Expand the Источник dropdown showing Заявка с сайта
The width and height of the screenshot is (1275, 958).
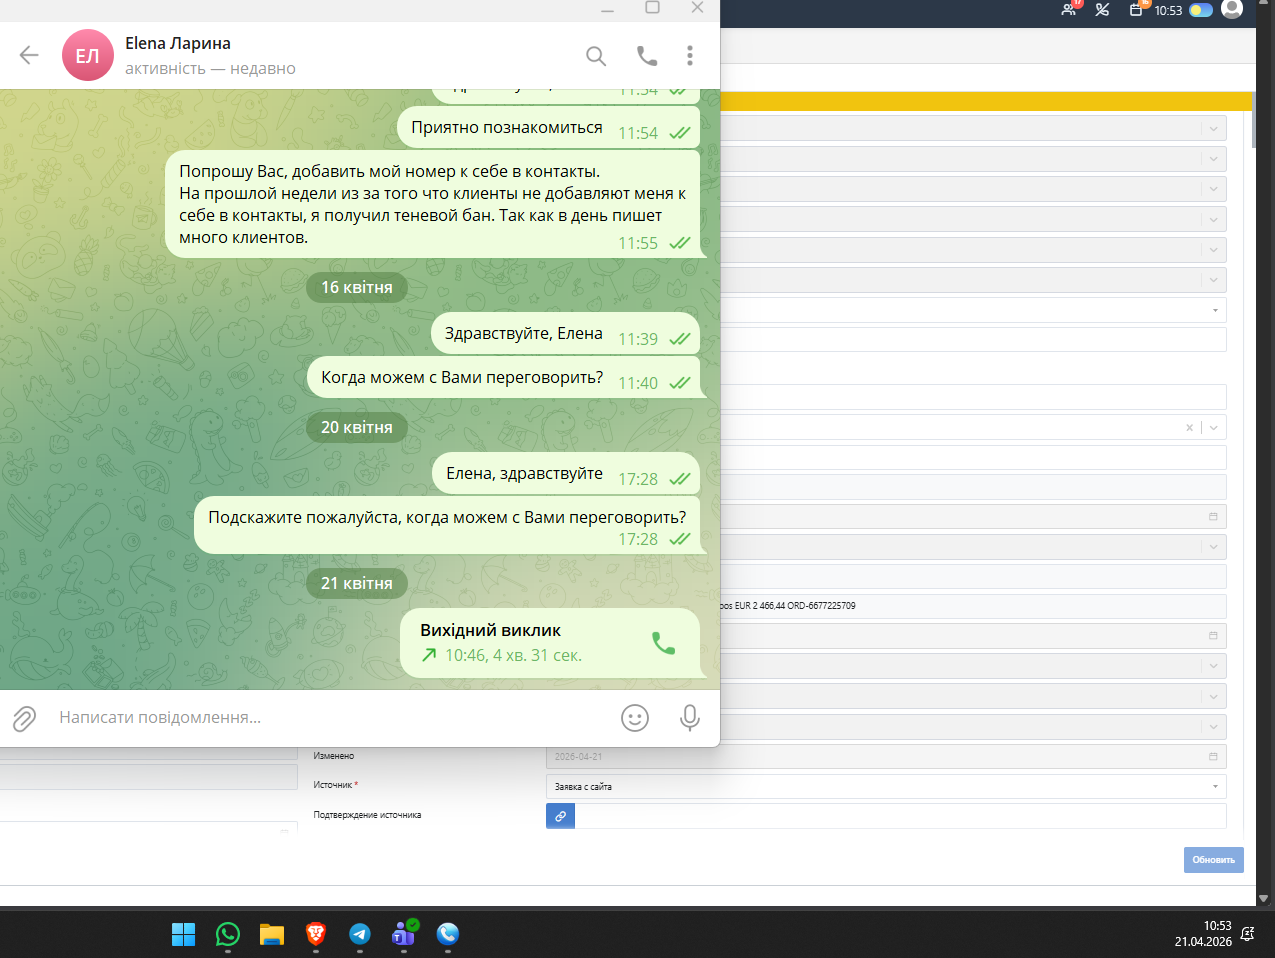point(886,786)
